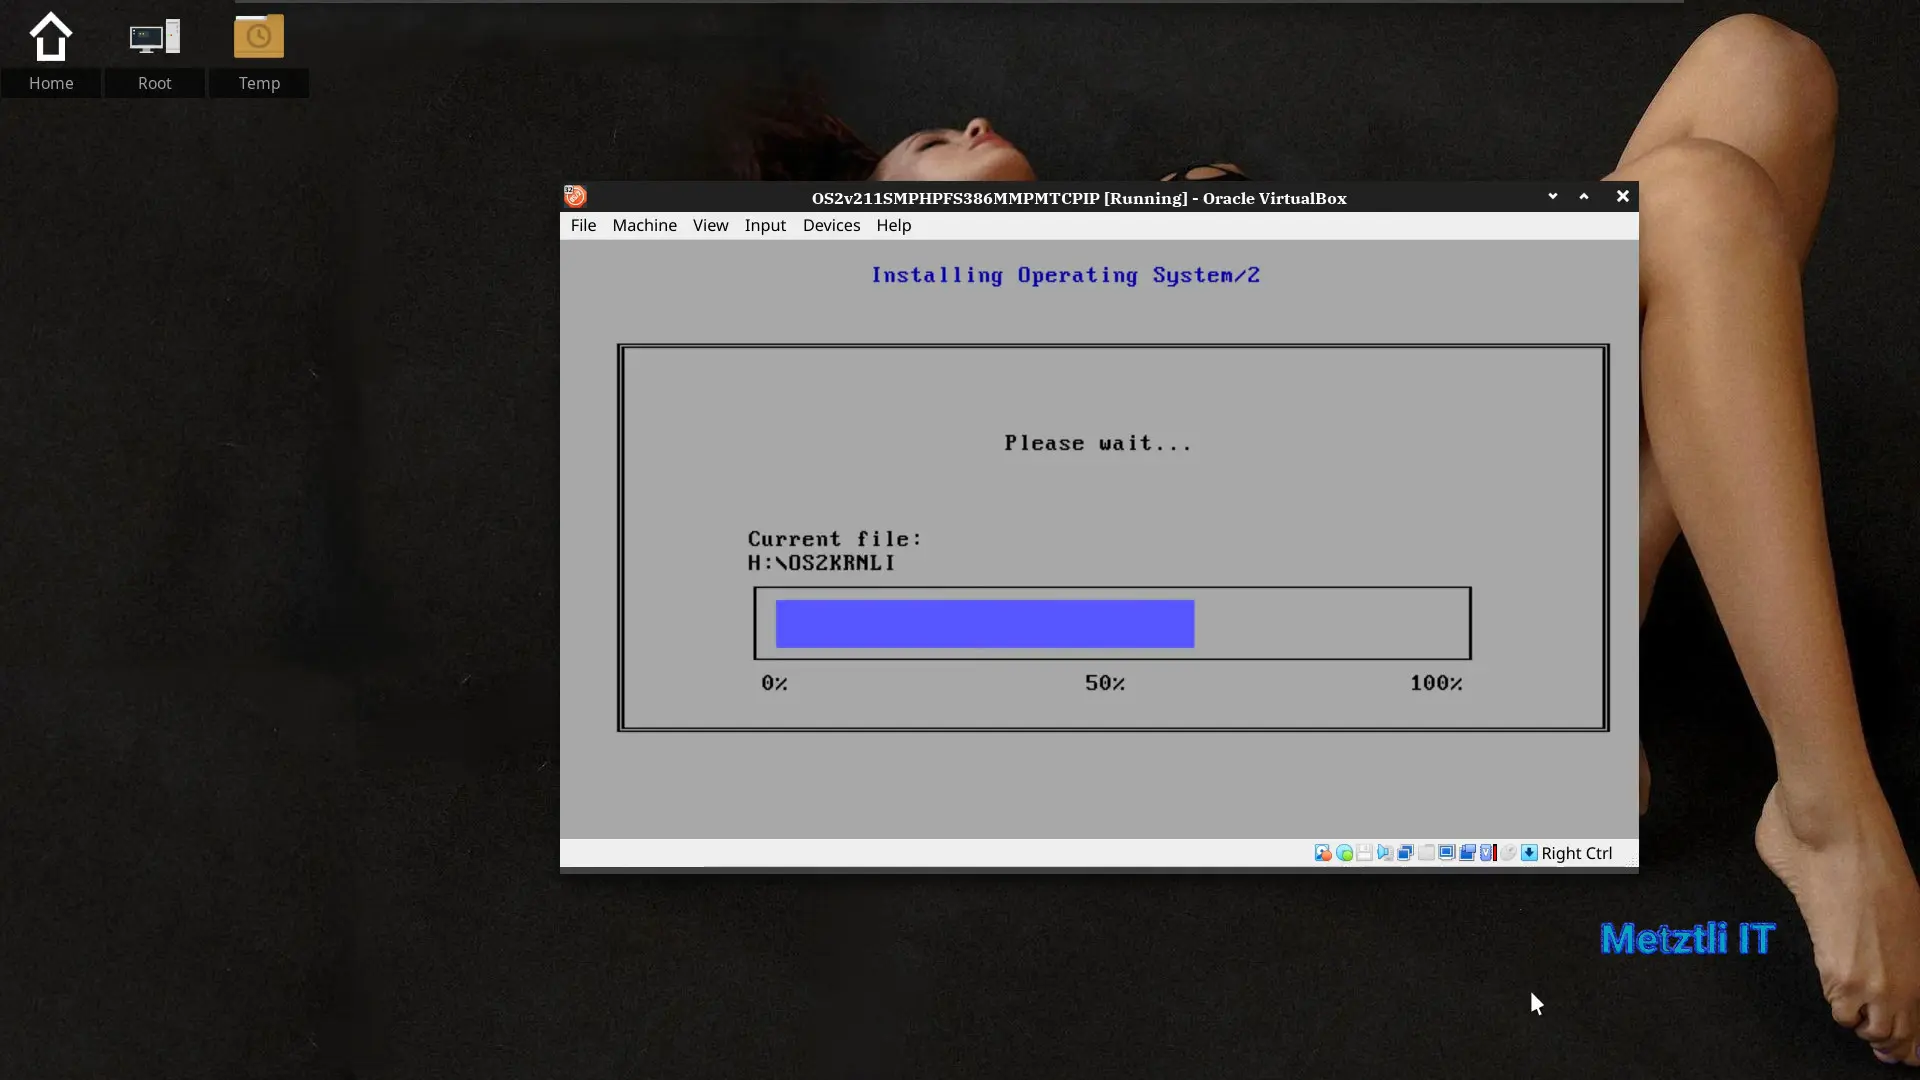Open the File menu
Viewport: 1920px width, 1080px height.
[x=583, y=225]
